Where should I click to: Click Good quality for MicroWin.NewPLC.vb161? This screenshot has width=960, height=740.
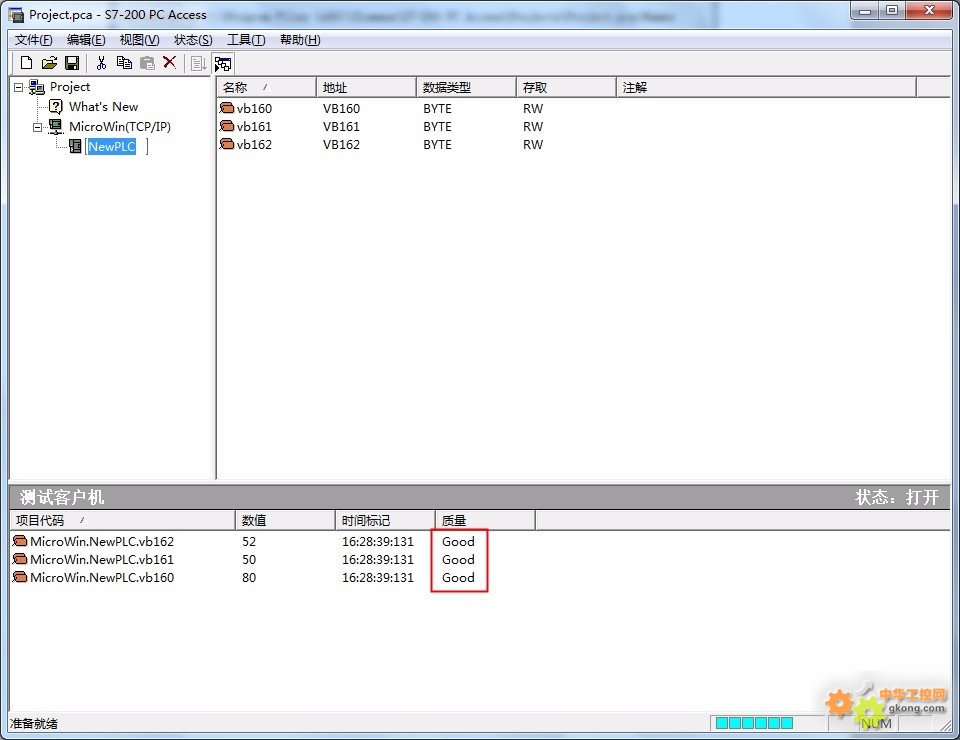tap(458, 559)
